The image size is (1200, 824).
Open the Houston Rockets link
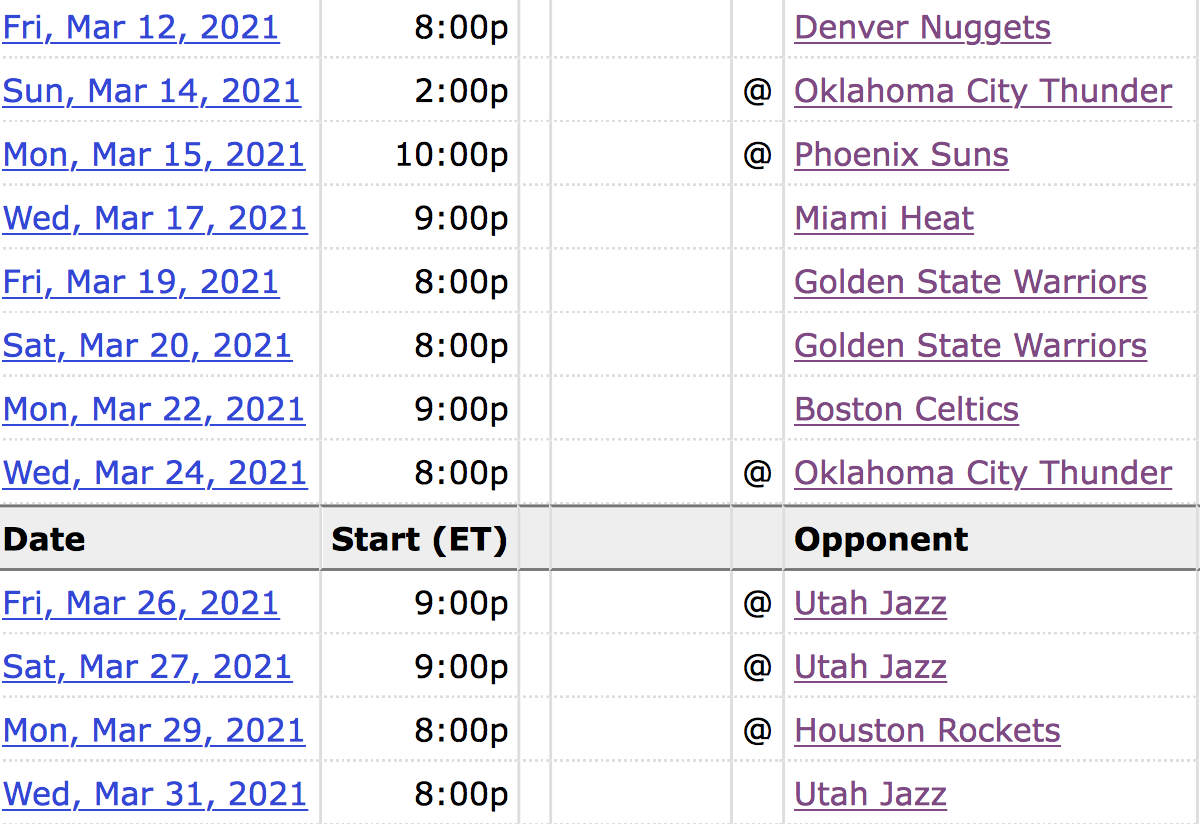click(927, 730)
